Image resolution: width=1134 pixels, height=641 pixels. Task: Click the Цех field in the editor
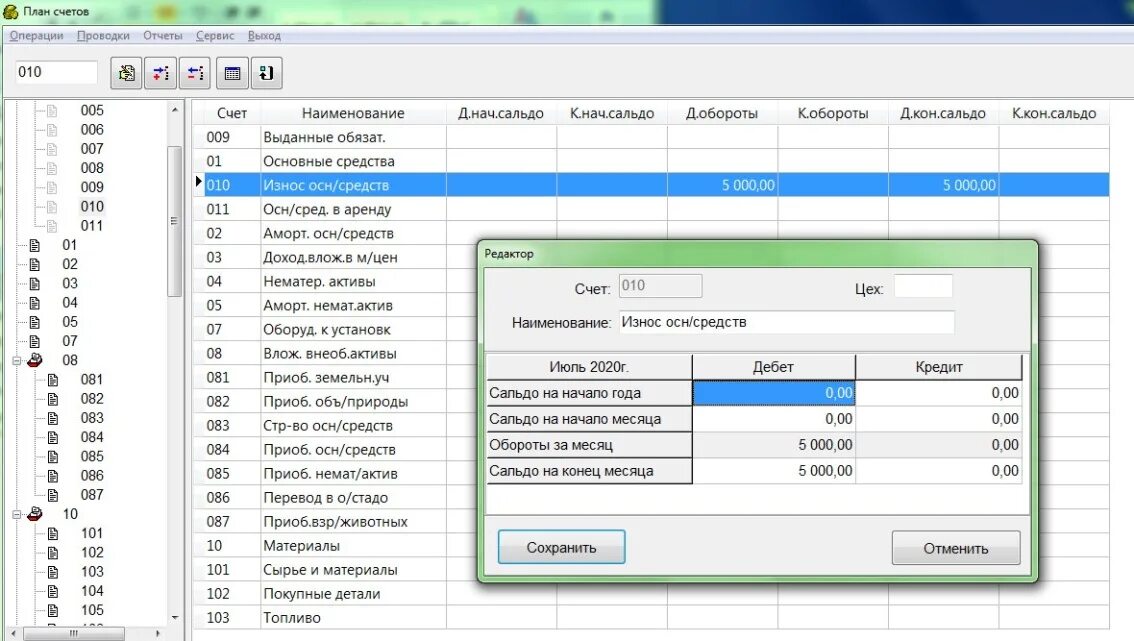pos(923,286)
